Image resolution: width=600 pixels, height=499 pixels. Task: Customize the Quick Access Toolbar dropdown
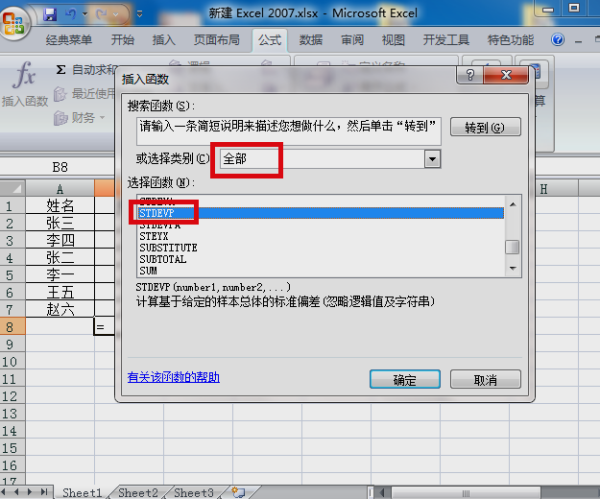coord(140,15)
